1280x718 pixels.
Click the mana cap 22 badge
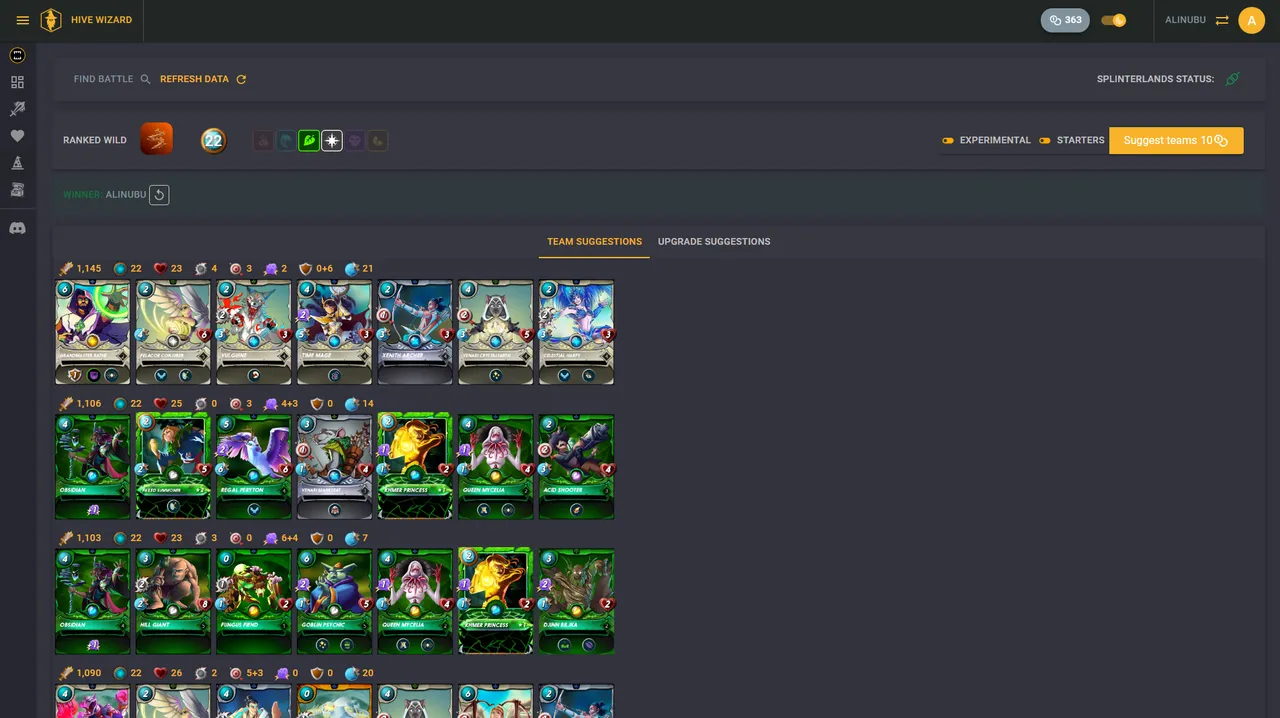[x=213, y=140]
